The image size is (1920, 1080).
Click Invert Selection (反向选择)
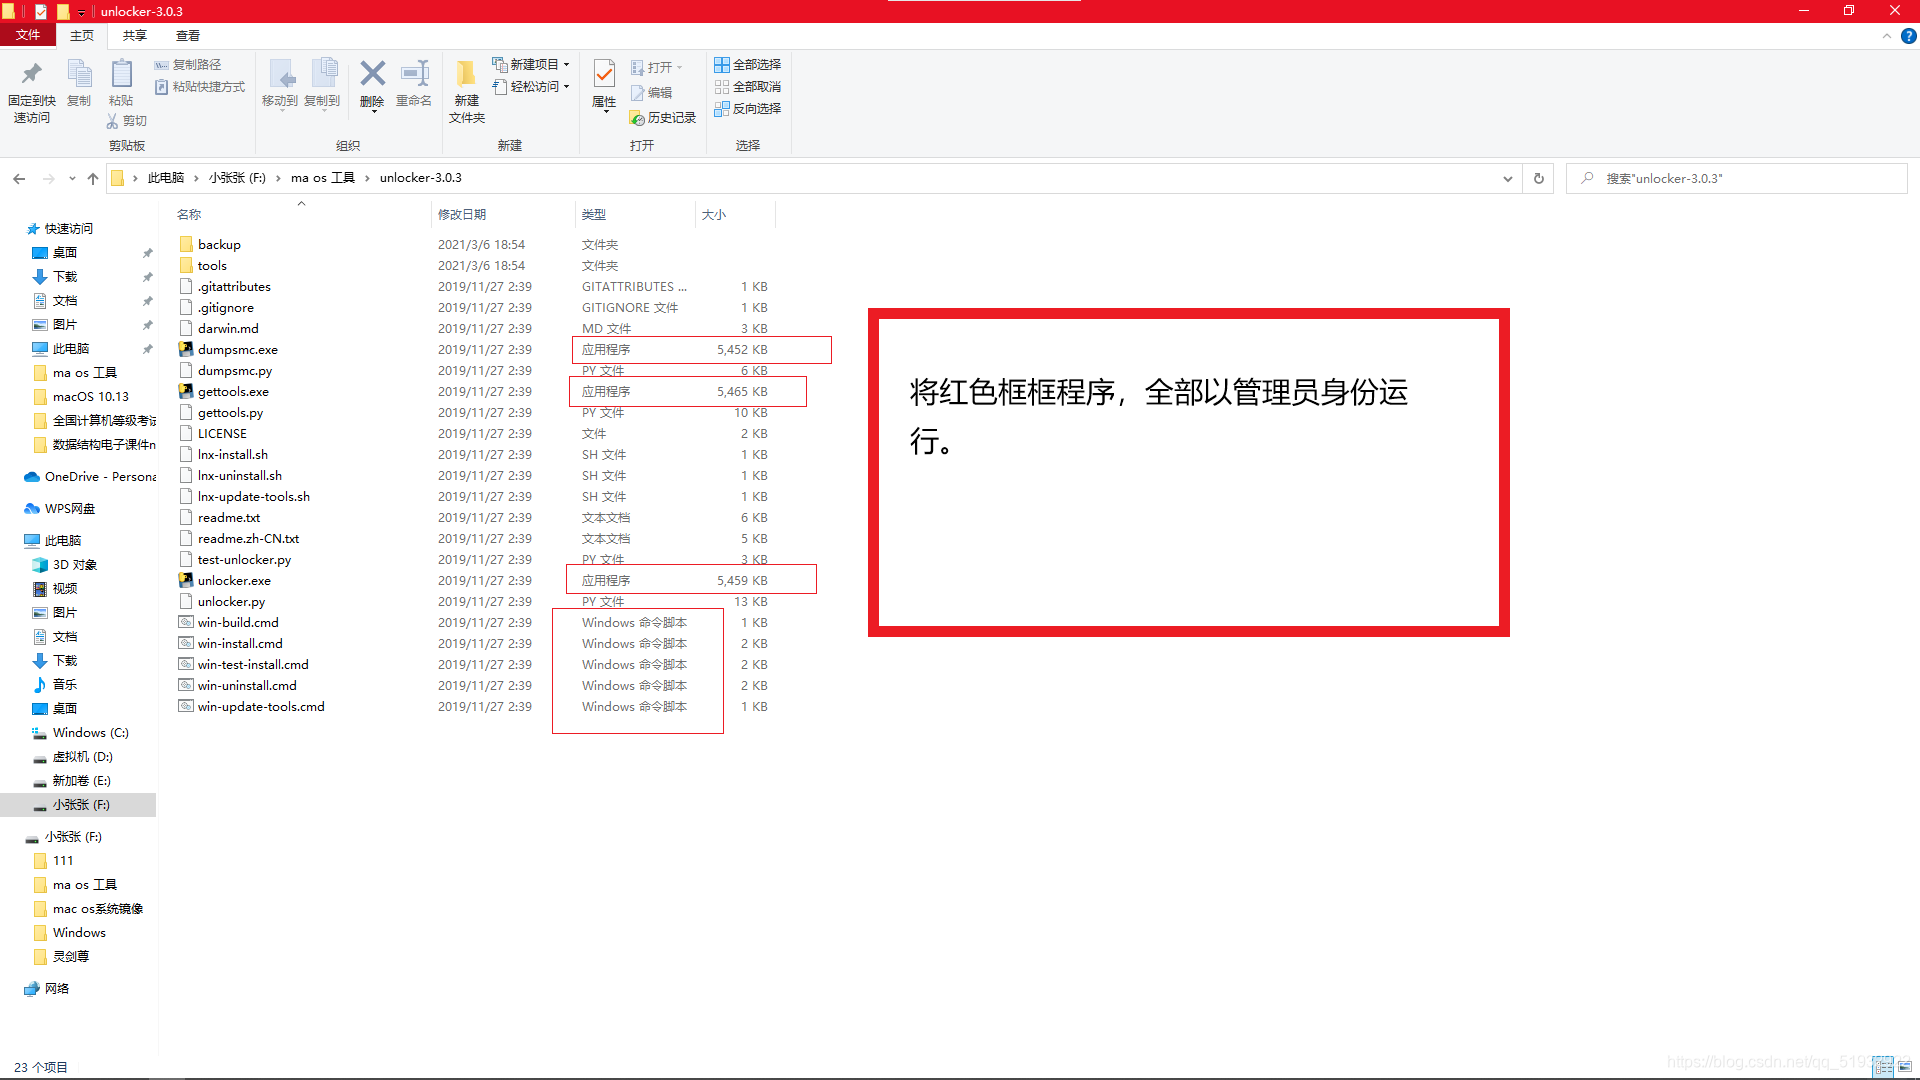click(748, 108)
